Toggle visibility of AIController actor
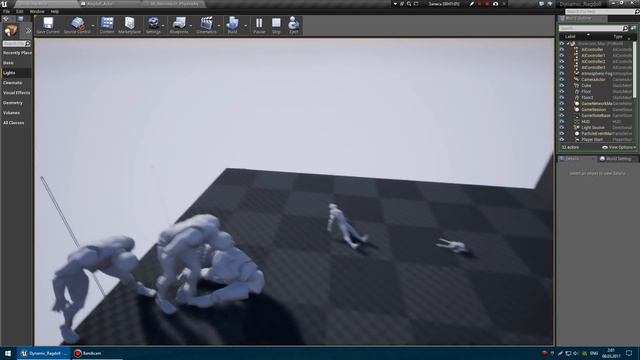Viewport: 640px width, 360px height. 562,49
